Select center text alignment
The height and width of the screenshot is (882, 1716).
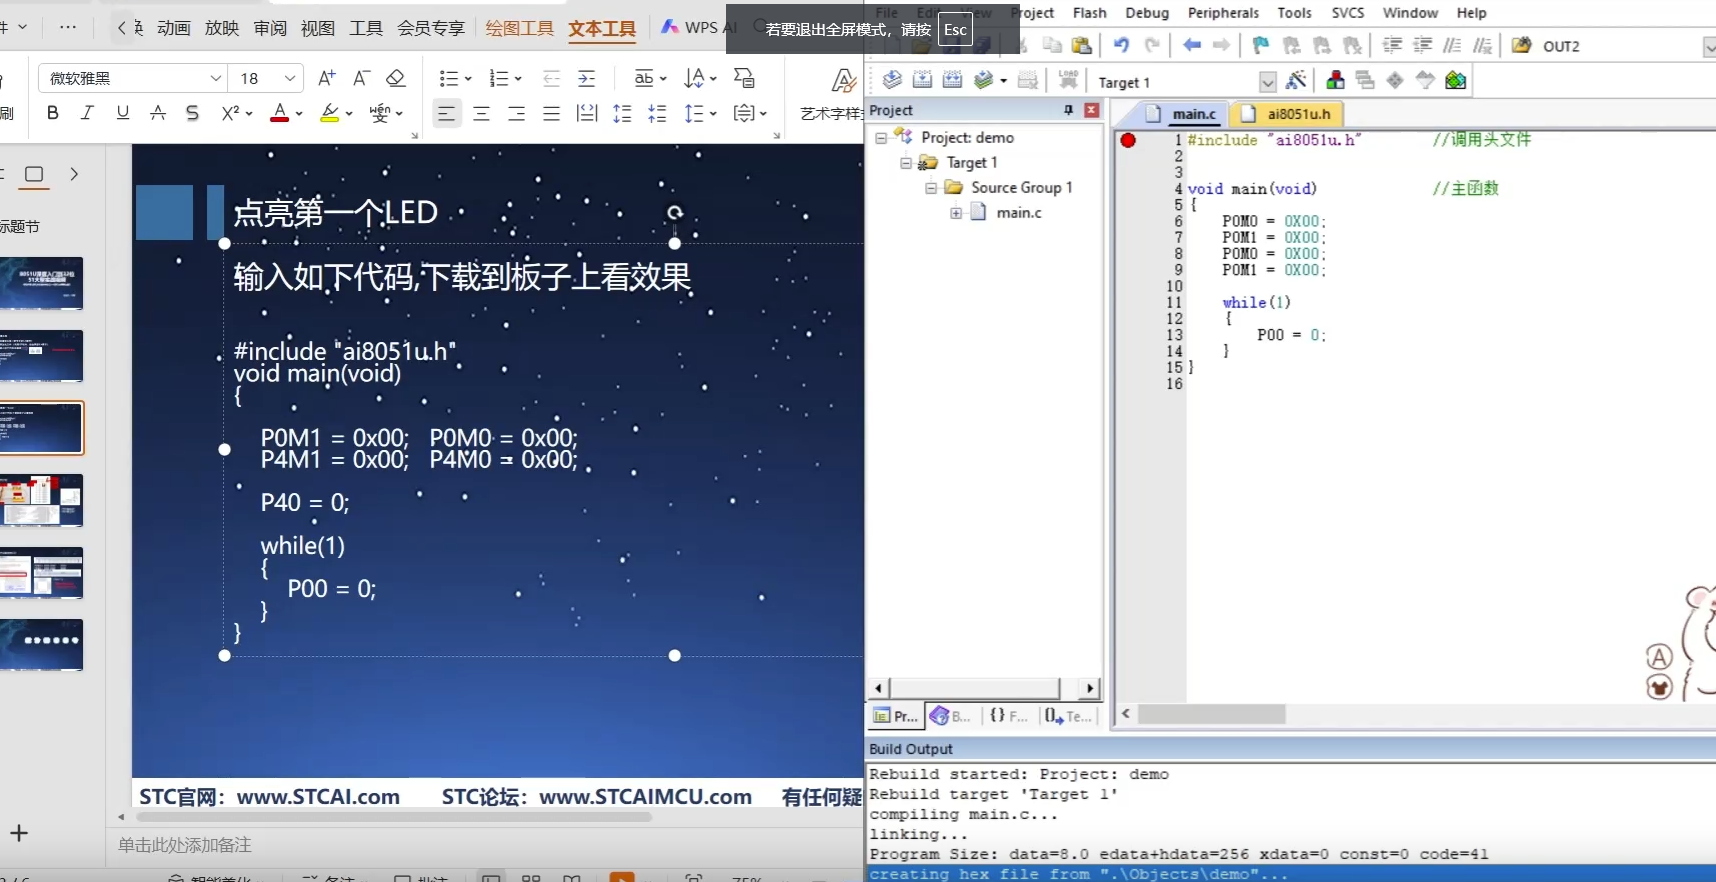pos(481,114)
